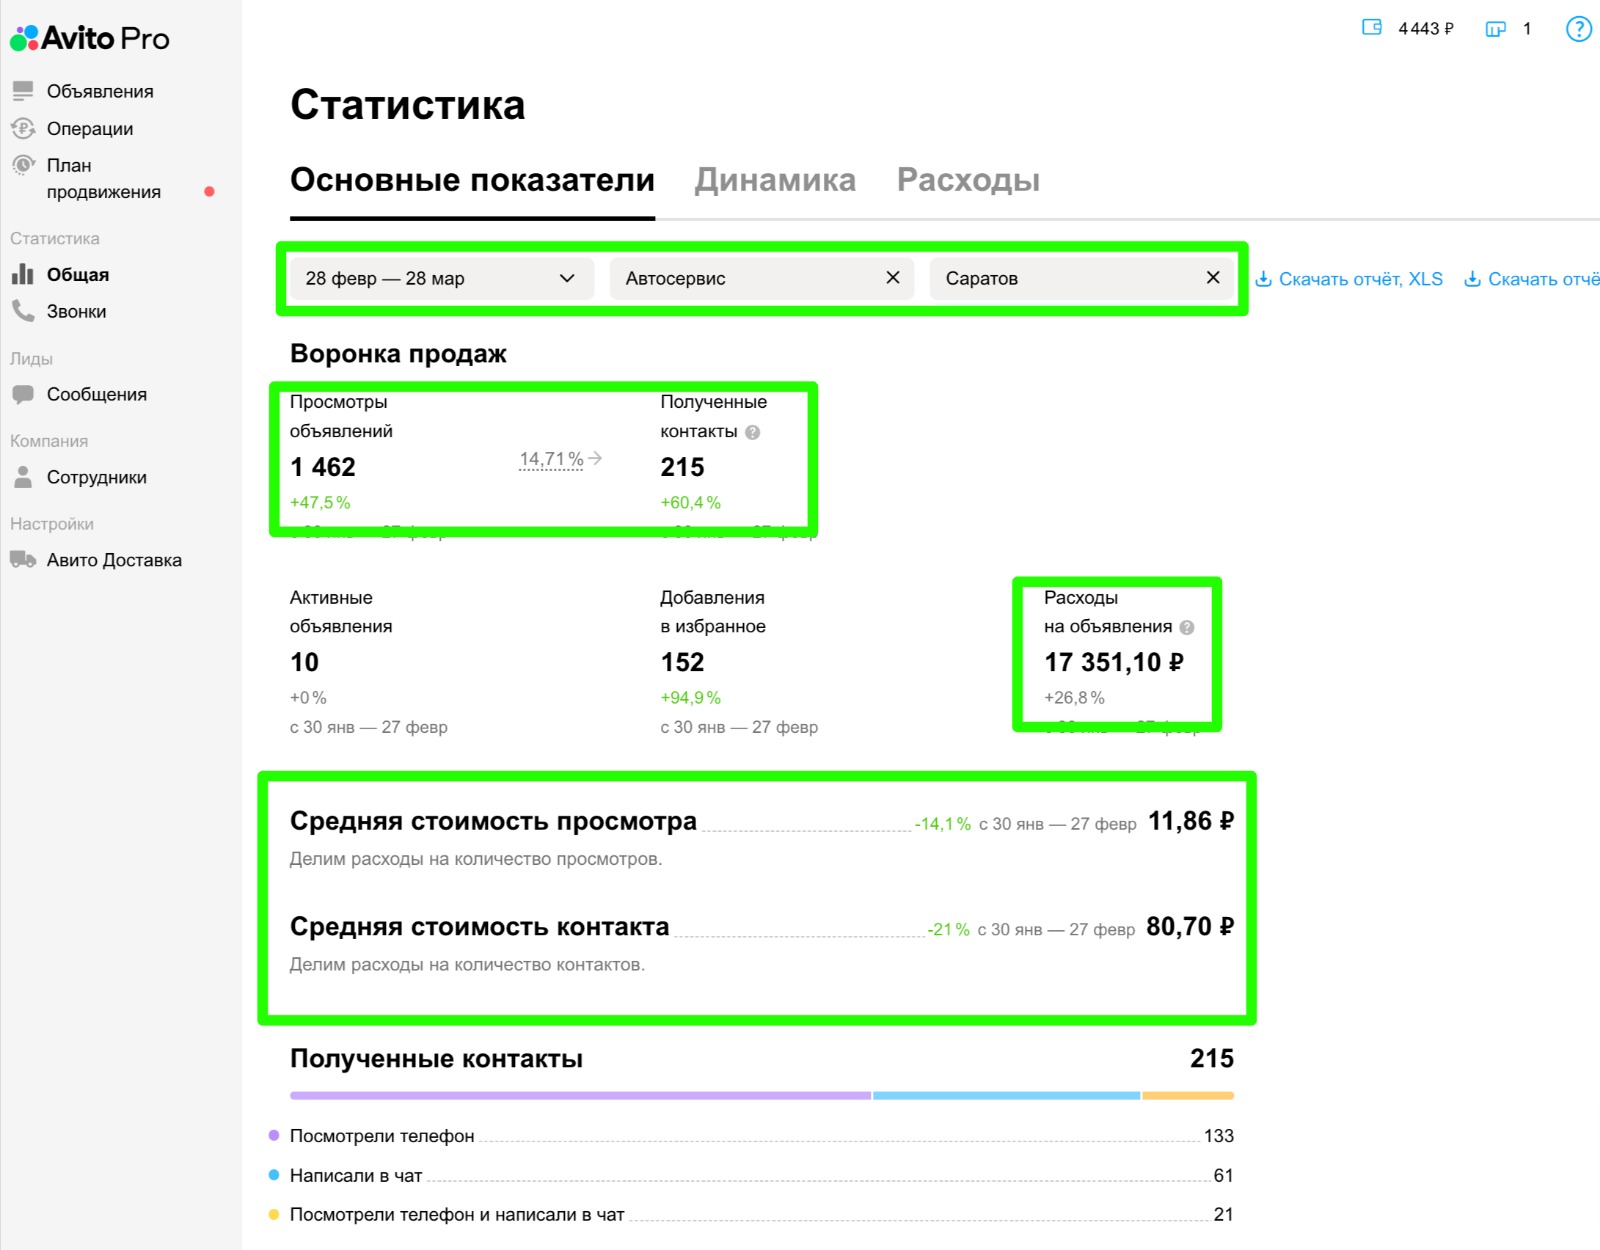
Task: Open the Расходы tab
Action: [968, 180]
